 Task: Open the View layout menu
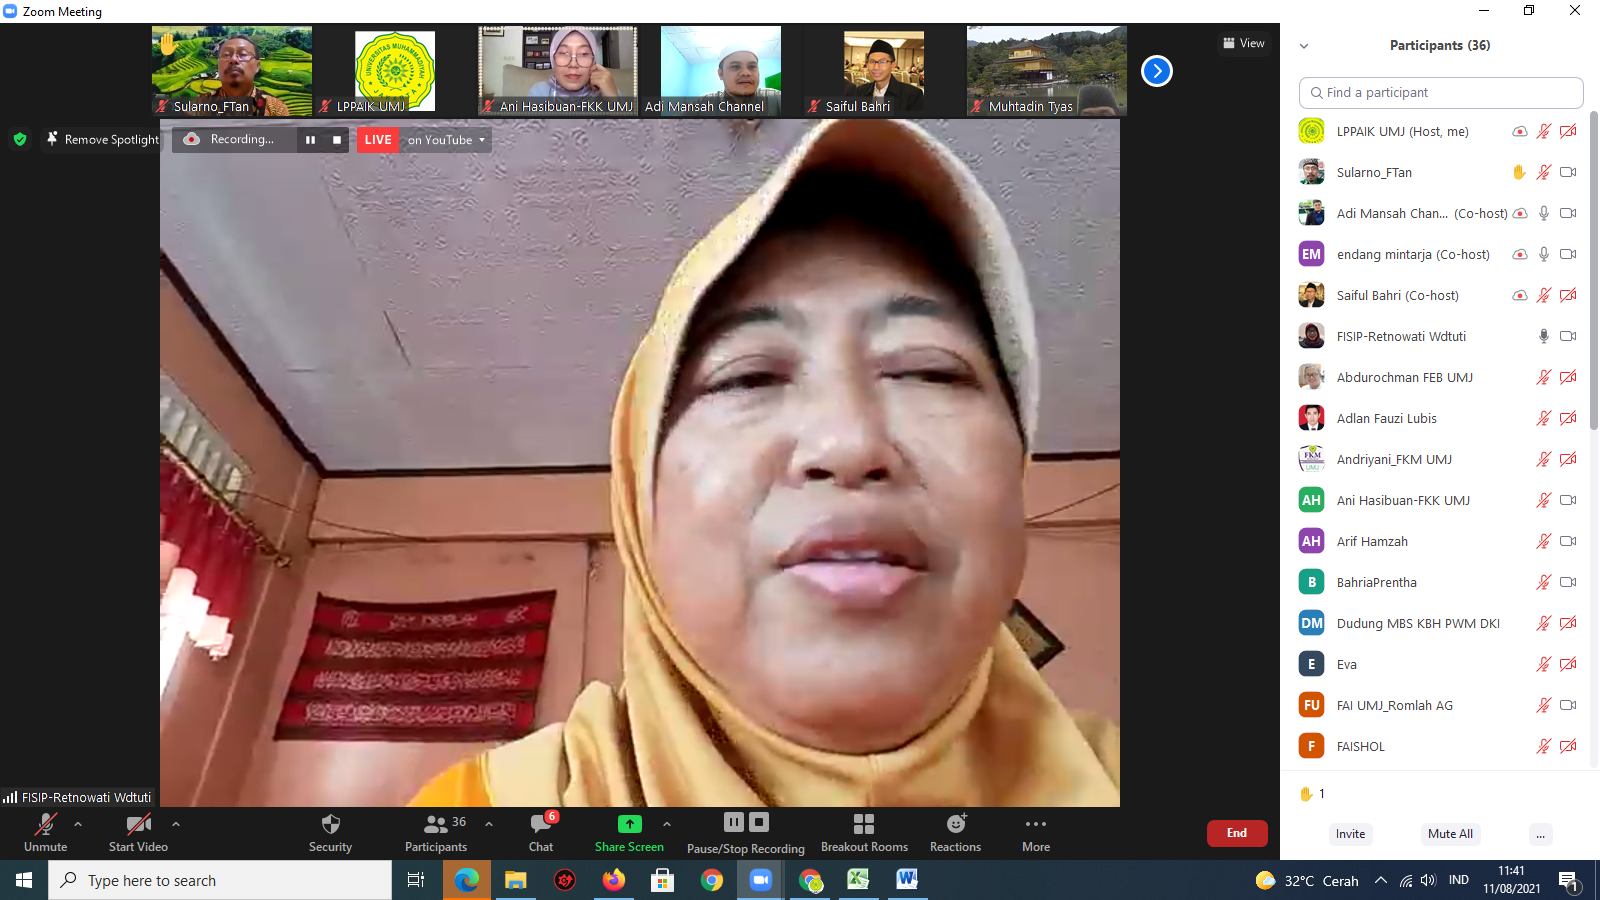point(1244,43)
